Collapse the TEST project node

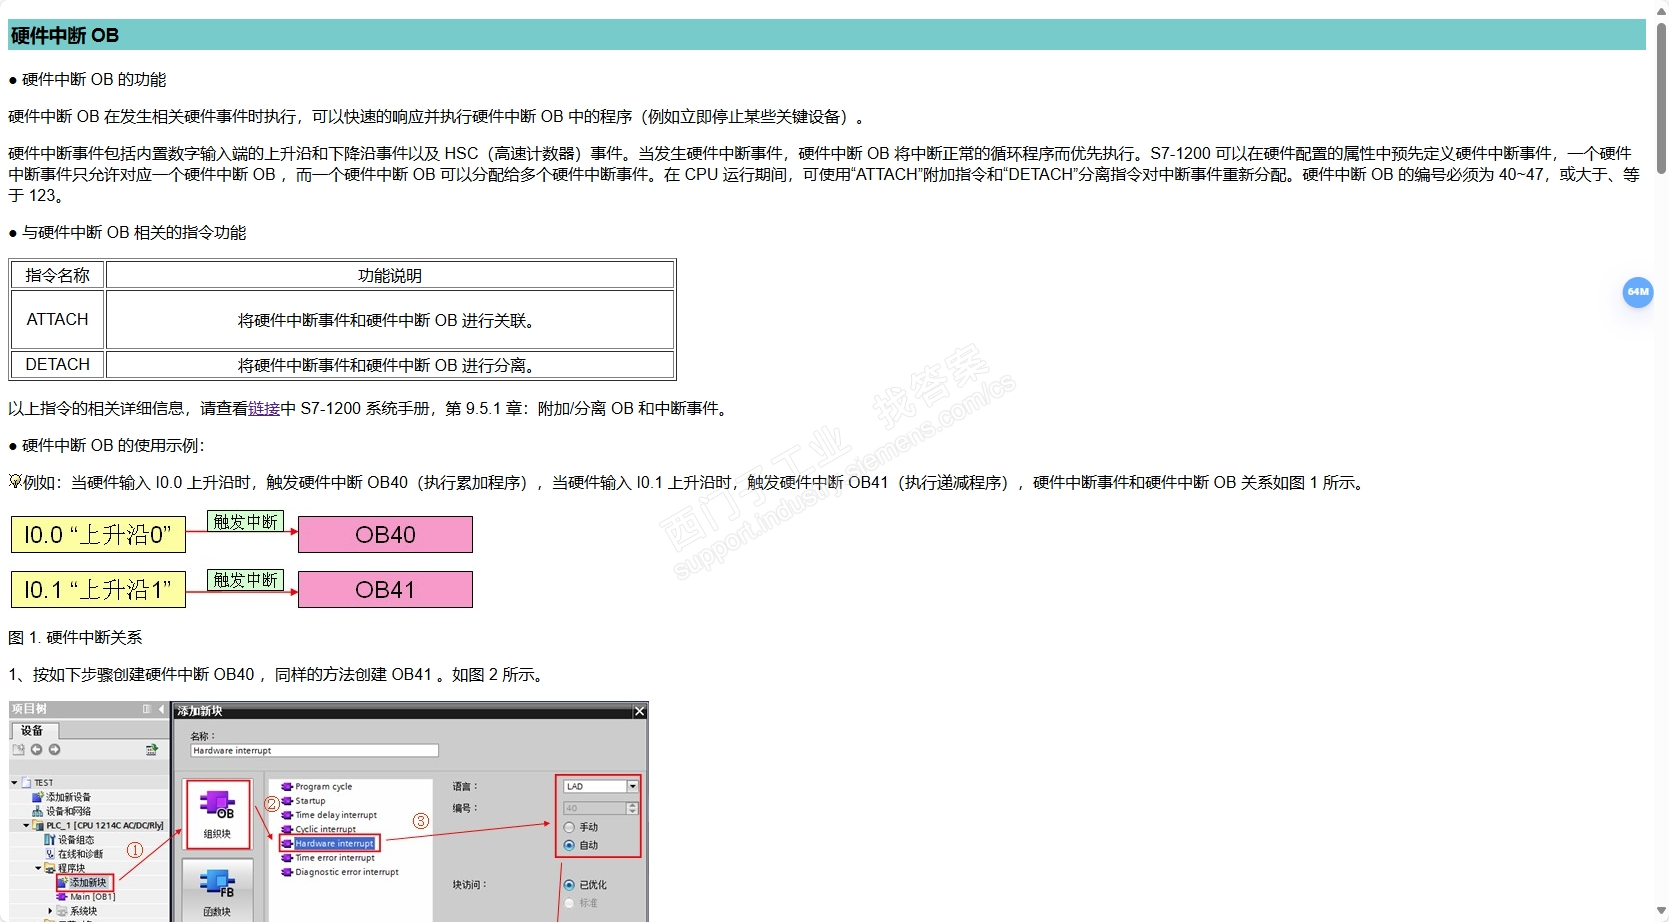click(x=14, y=783)
